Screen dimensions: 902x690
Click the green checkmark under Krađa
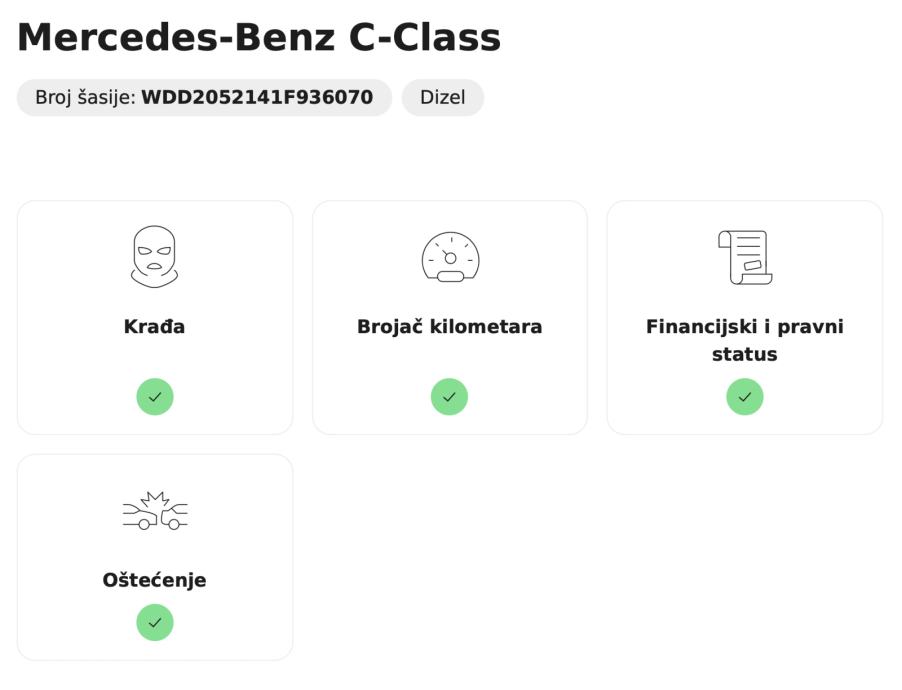click(x=155, y=397)
